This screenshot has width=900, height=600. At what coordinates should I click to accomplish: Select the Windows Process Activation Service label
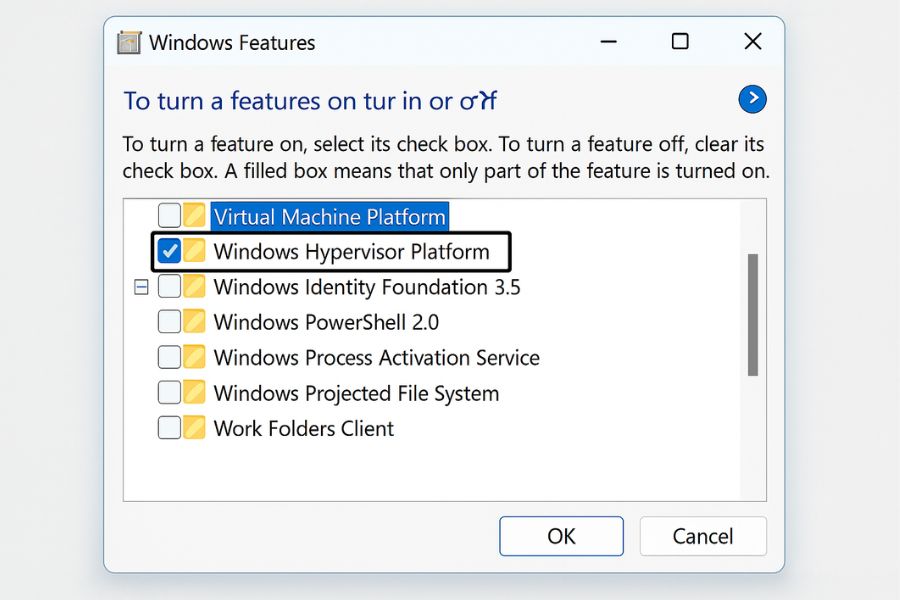377,358
